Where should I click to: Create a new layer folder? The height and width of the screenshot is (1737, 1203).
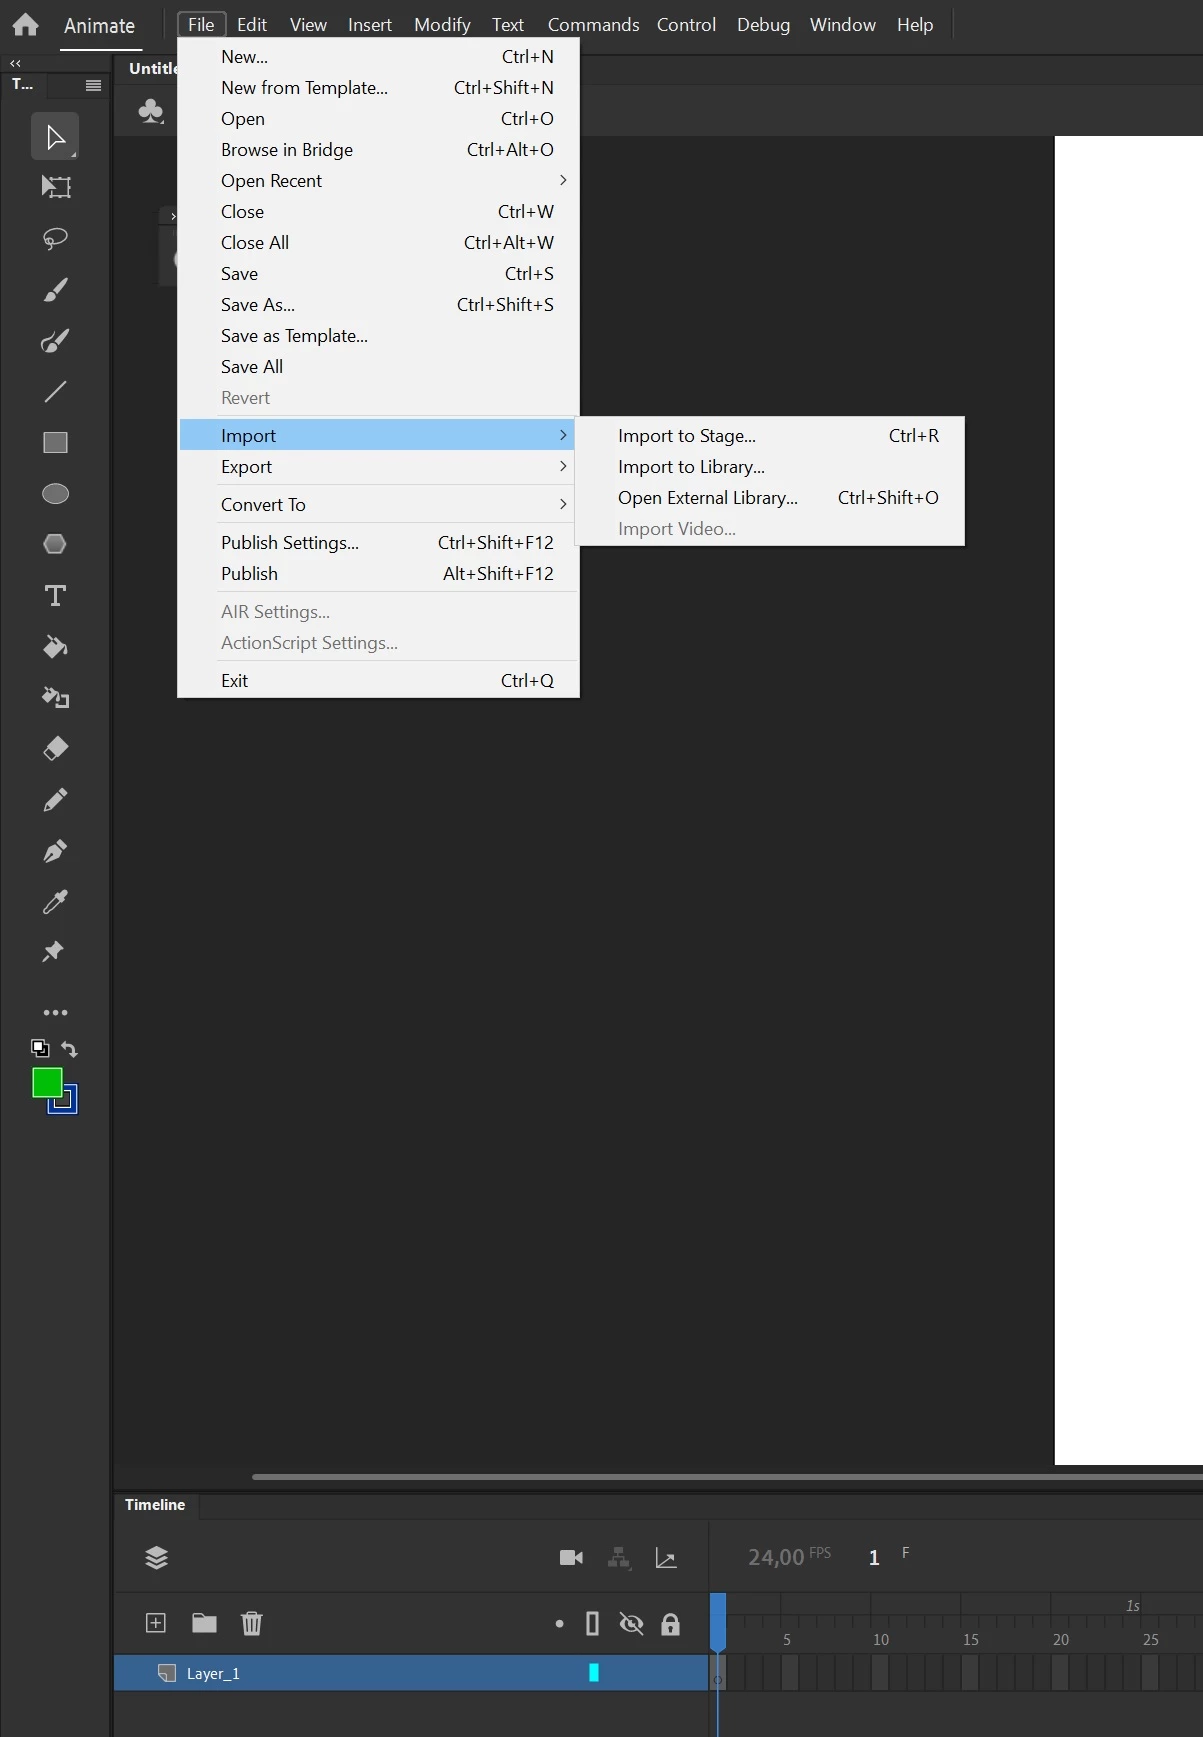coord(204,1623)
